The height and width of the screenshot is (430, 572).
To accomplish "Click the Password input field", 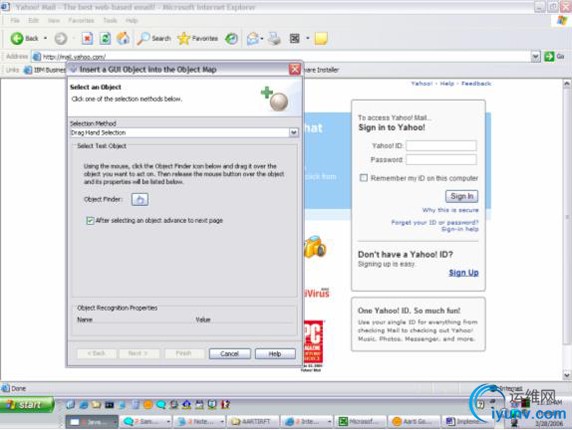I will [441, 159].
